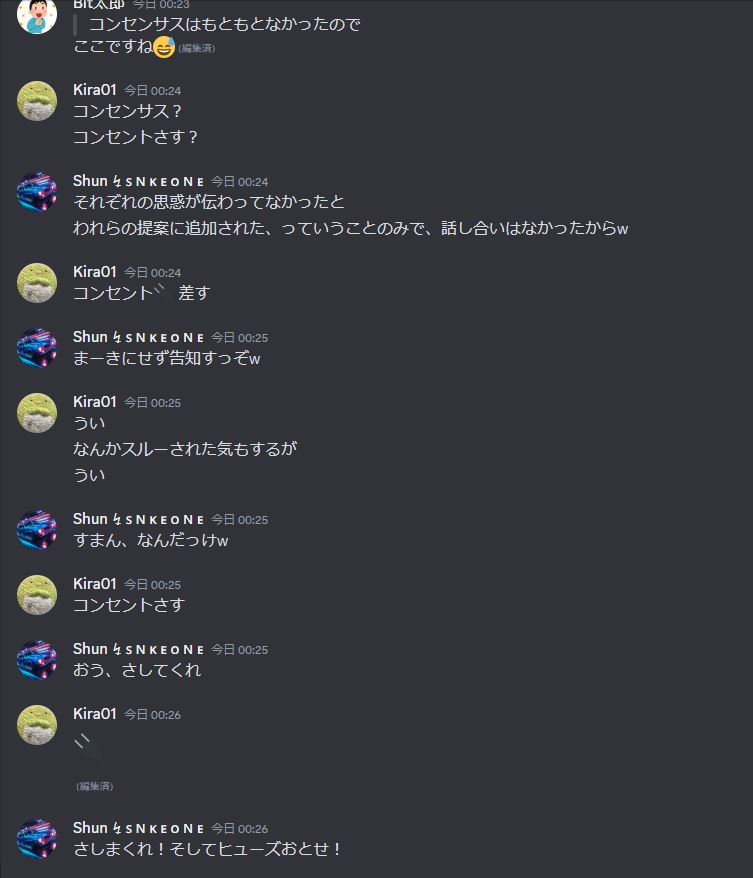Image resolution: width=753 pixels, height=878 pixels.
Task: Click the quoted reply コンセンサスはもともとなかったので
Action: tap(225, 24)
